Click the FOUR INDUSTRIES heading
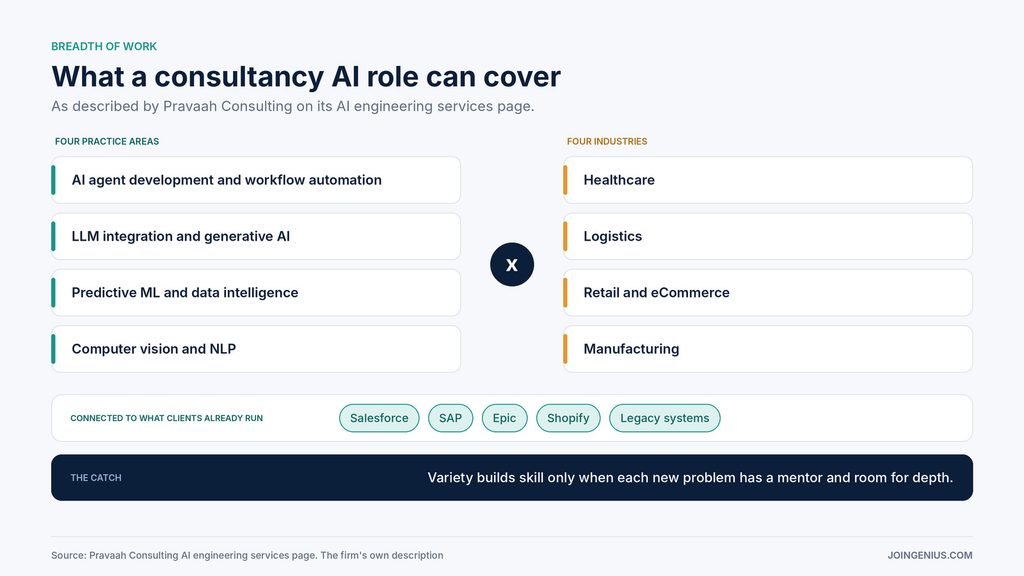1024x576 pixels. click(x=607, y=141)
